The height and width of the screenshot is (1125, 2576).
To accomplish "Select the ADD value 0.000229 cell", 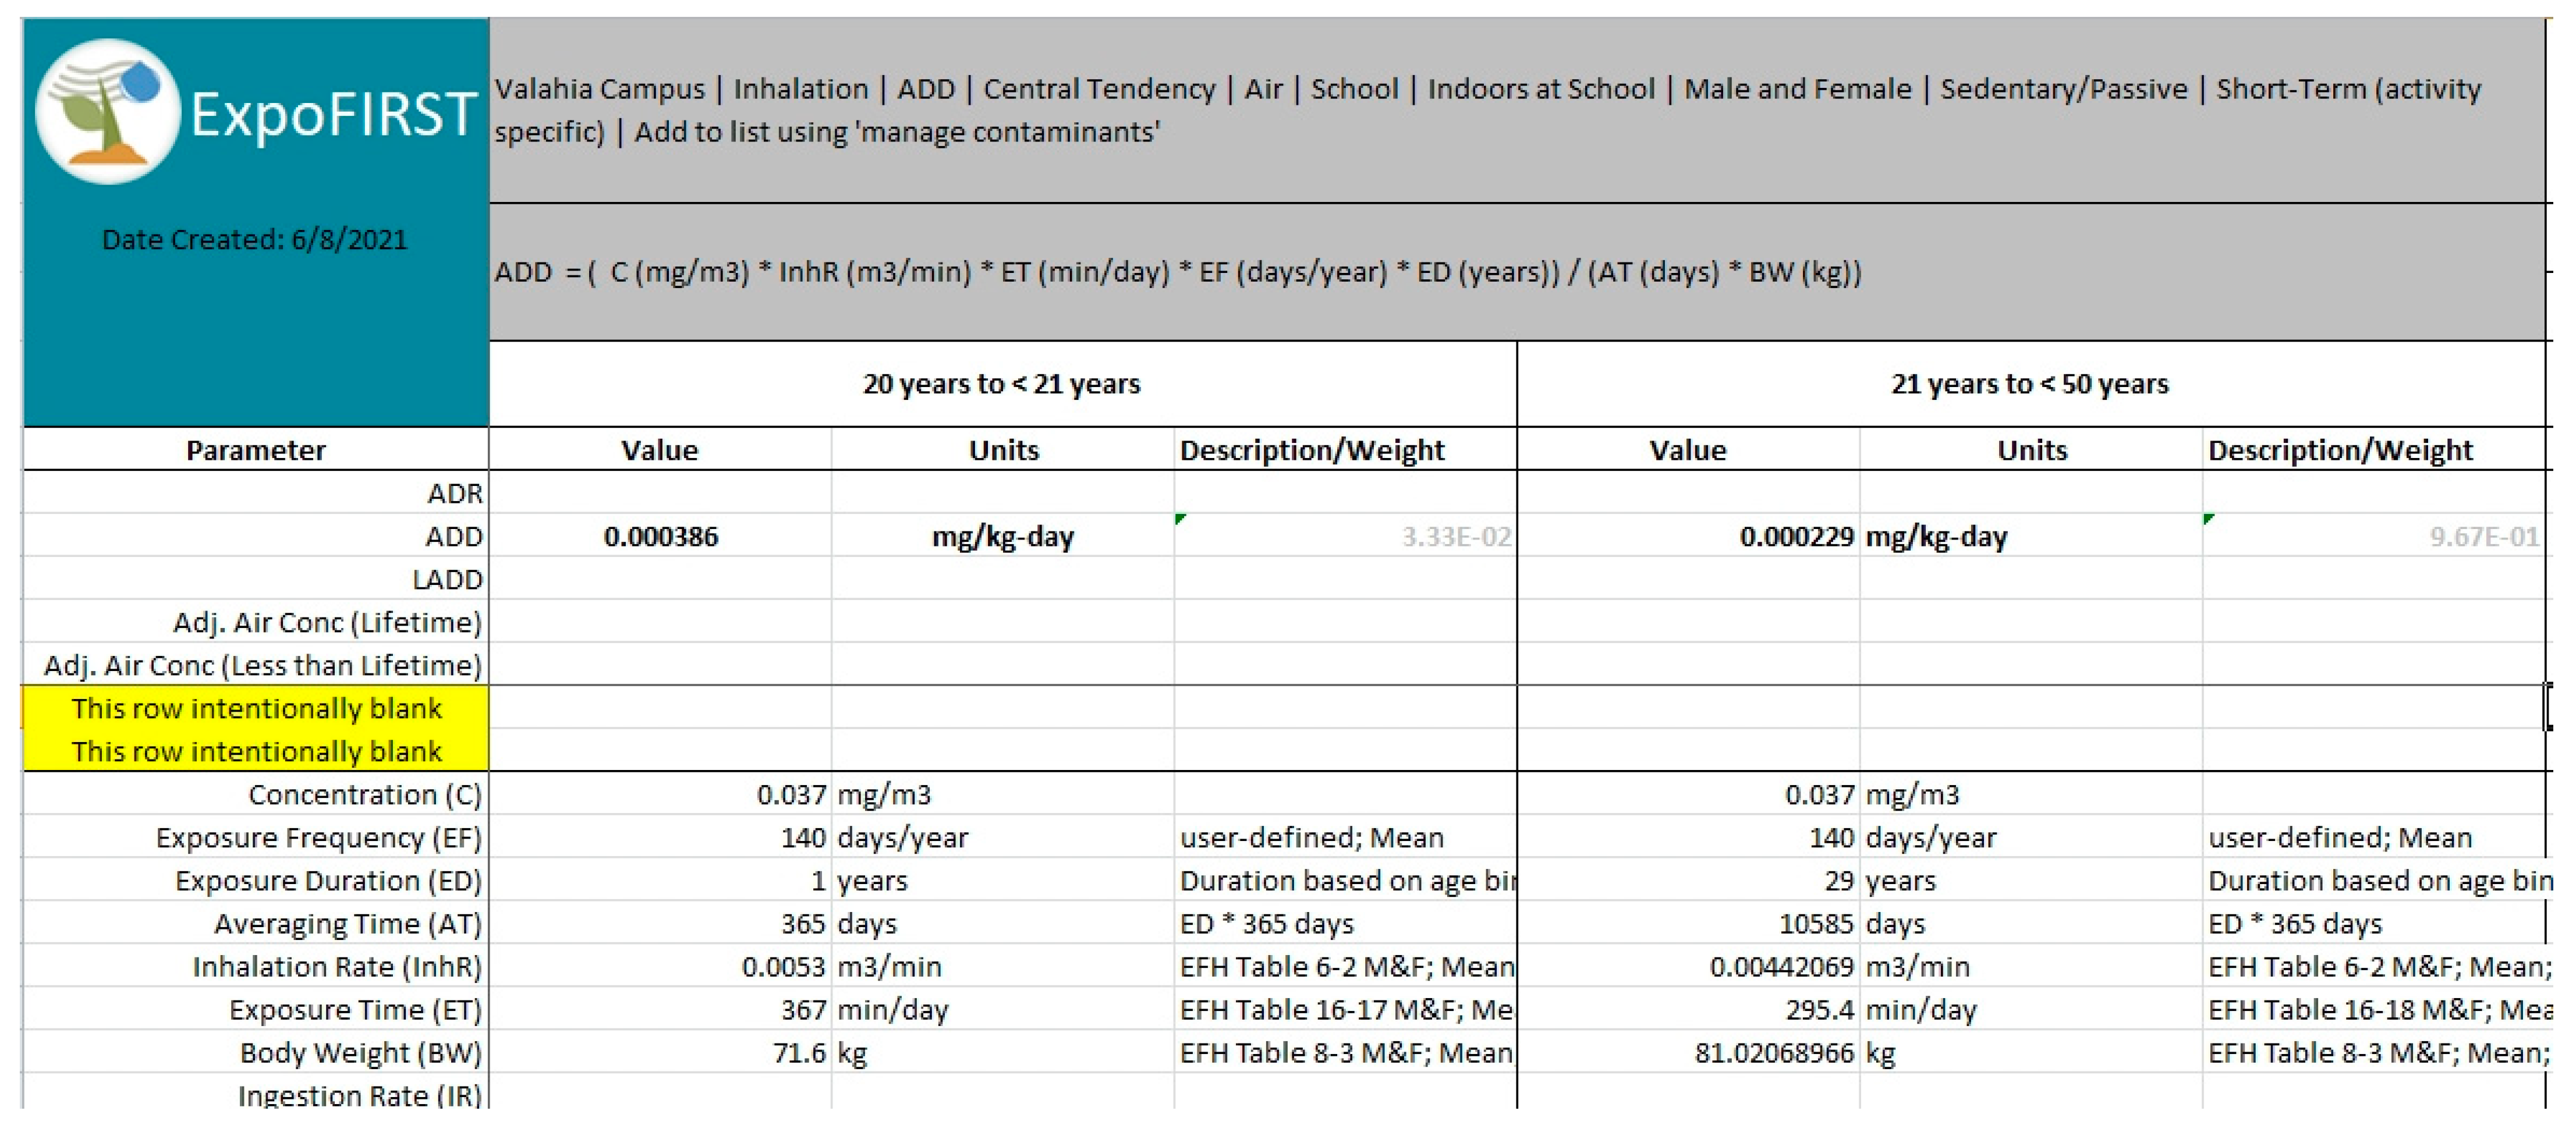I will point(1796,537).
